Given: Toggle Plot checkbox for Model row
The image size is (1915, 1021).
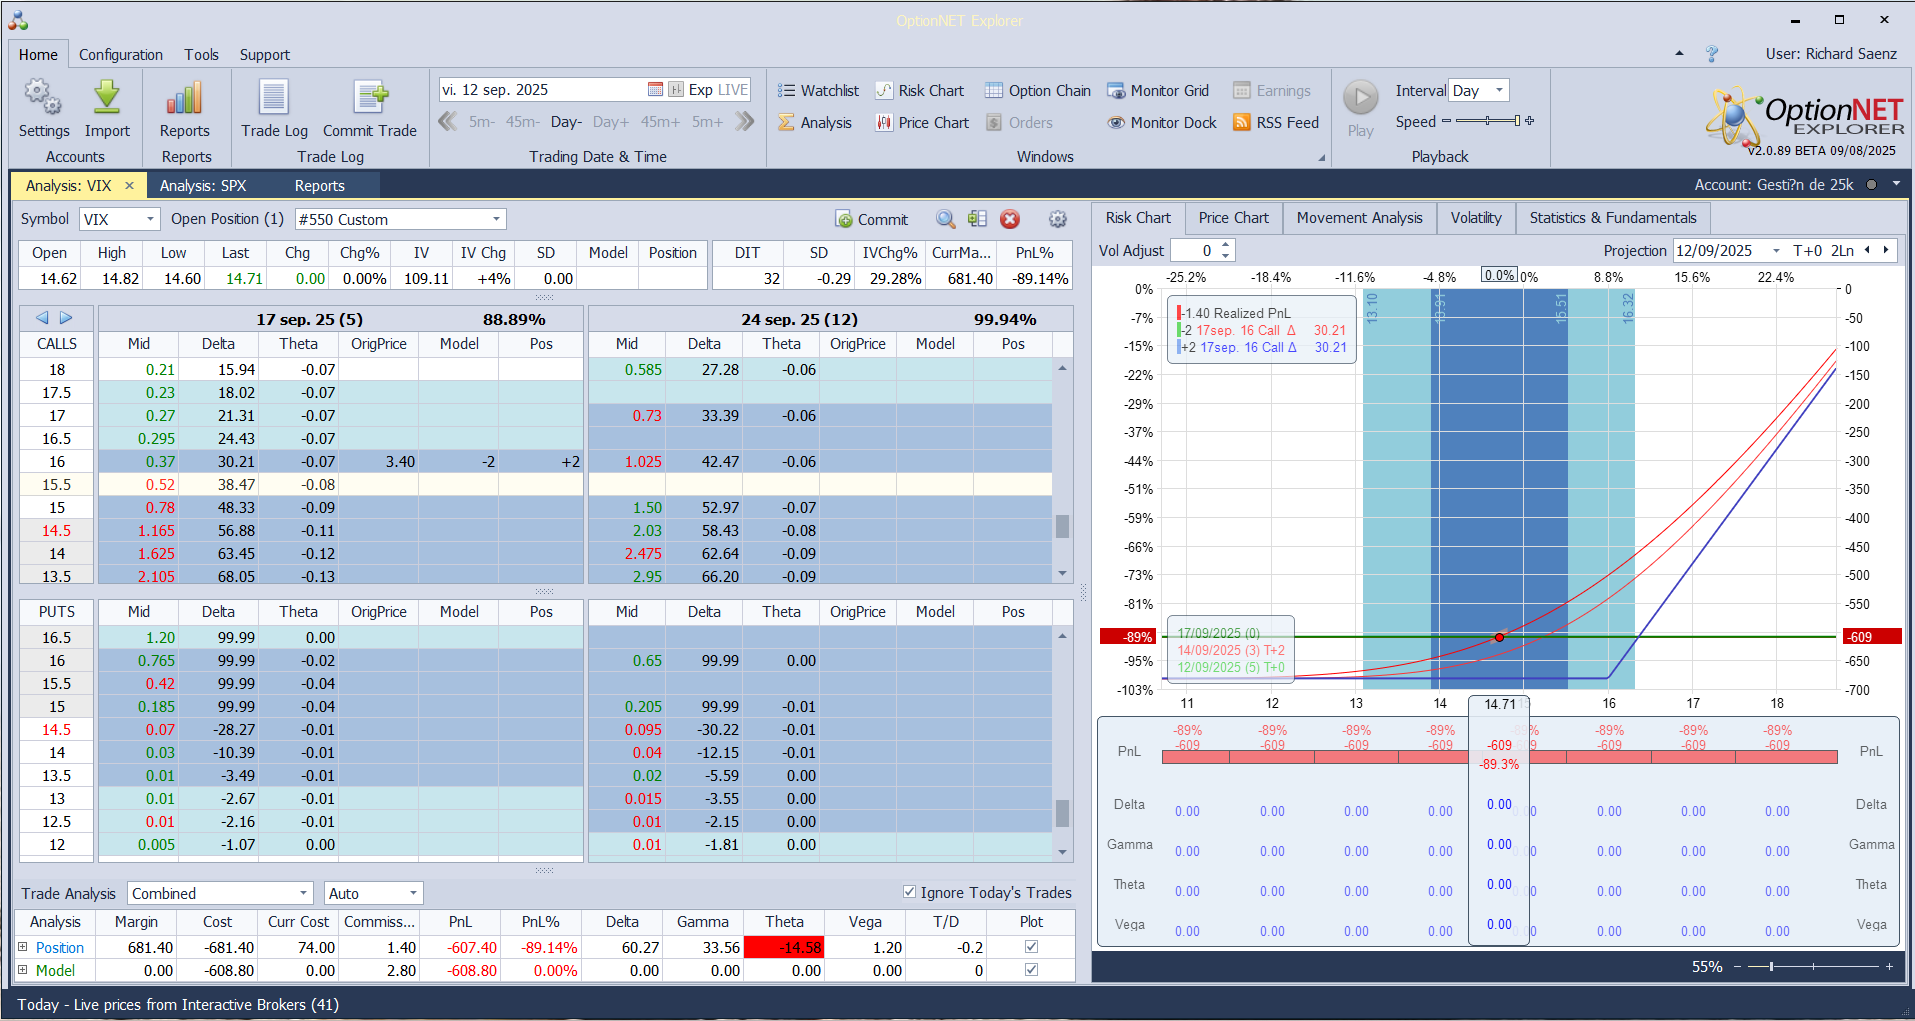Looking at the screenshot, I should 1031,969.
